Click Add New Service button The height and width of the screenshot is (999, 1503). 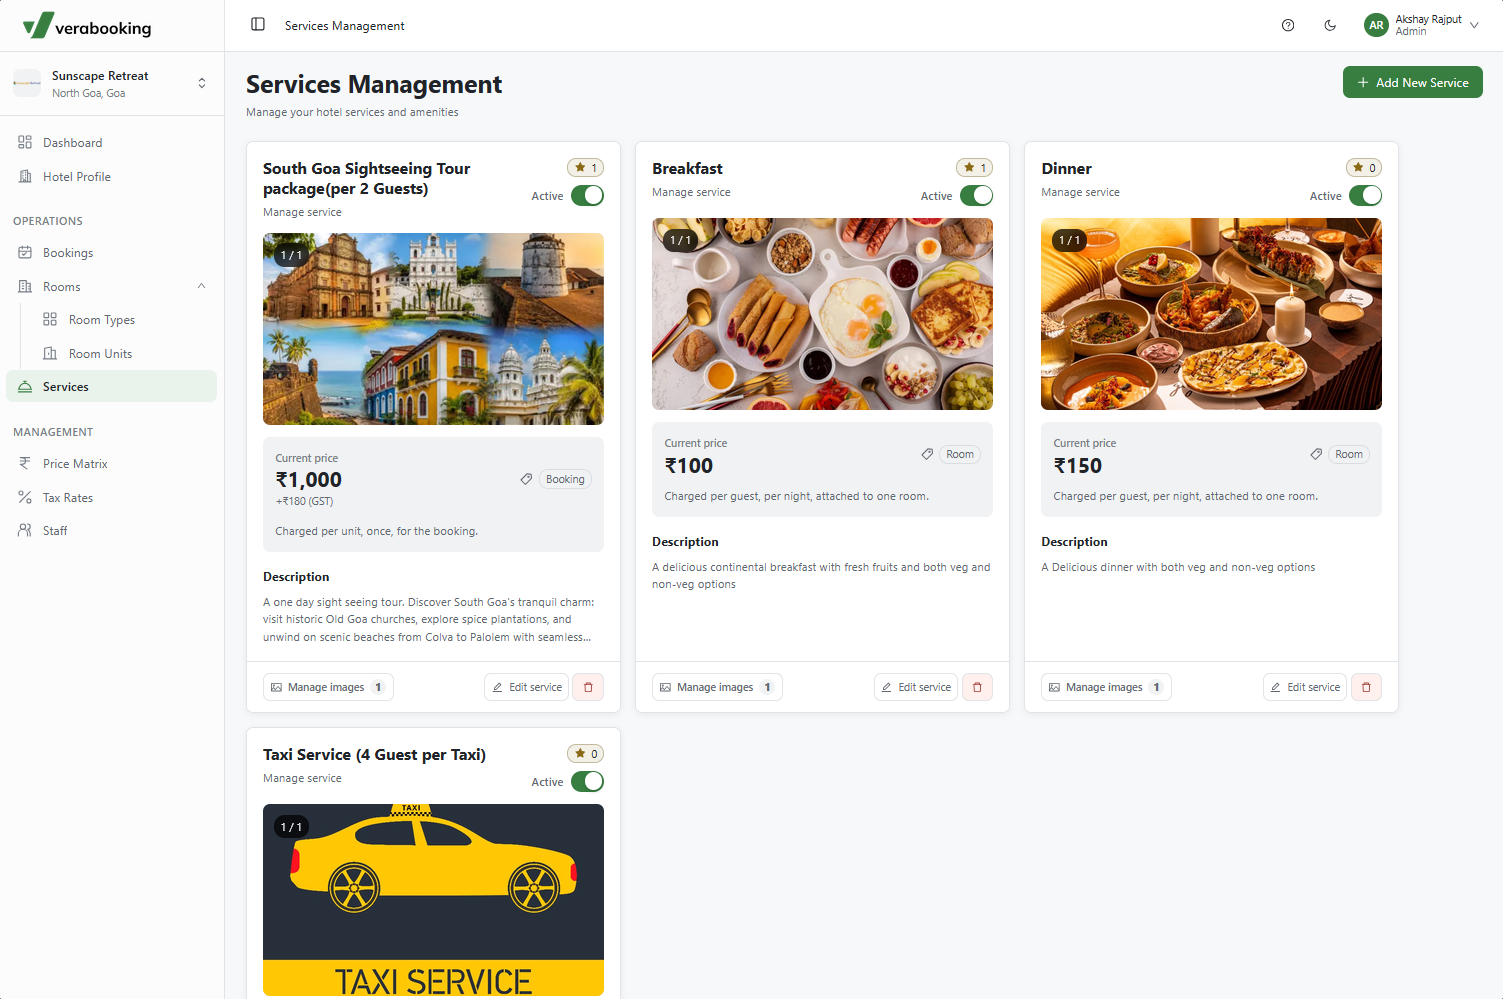click(1412, 82)
